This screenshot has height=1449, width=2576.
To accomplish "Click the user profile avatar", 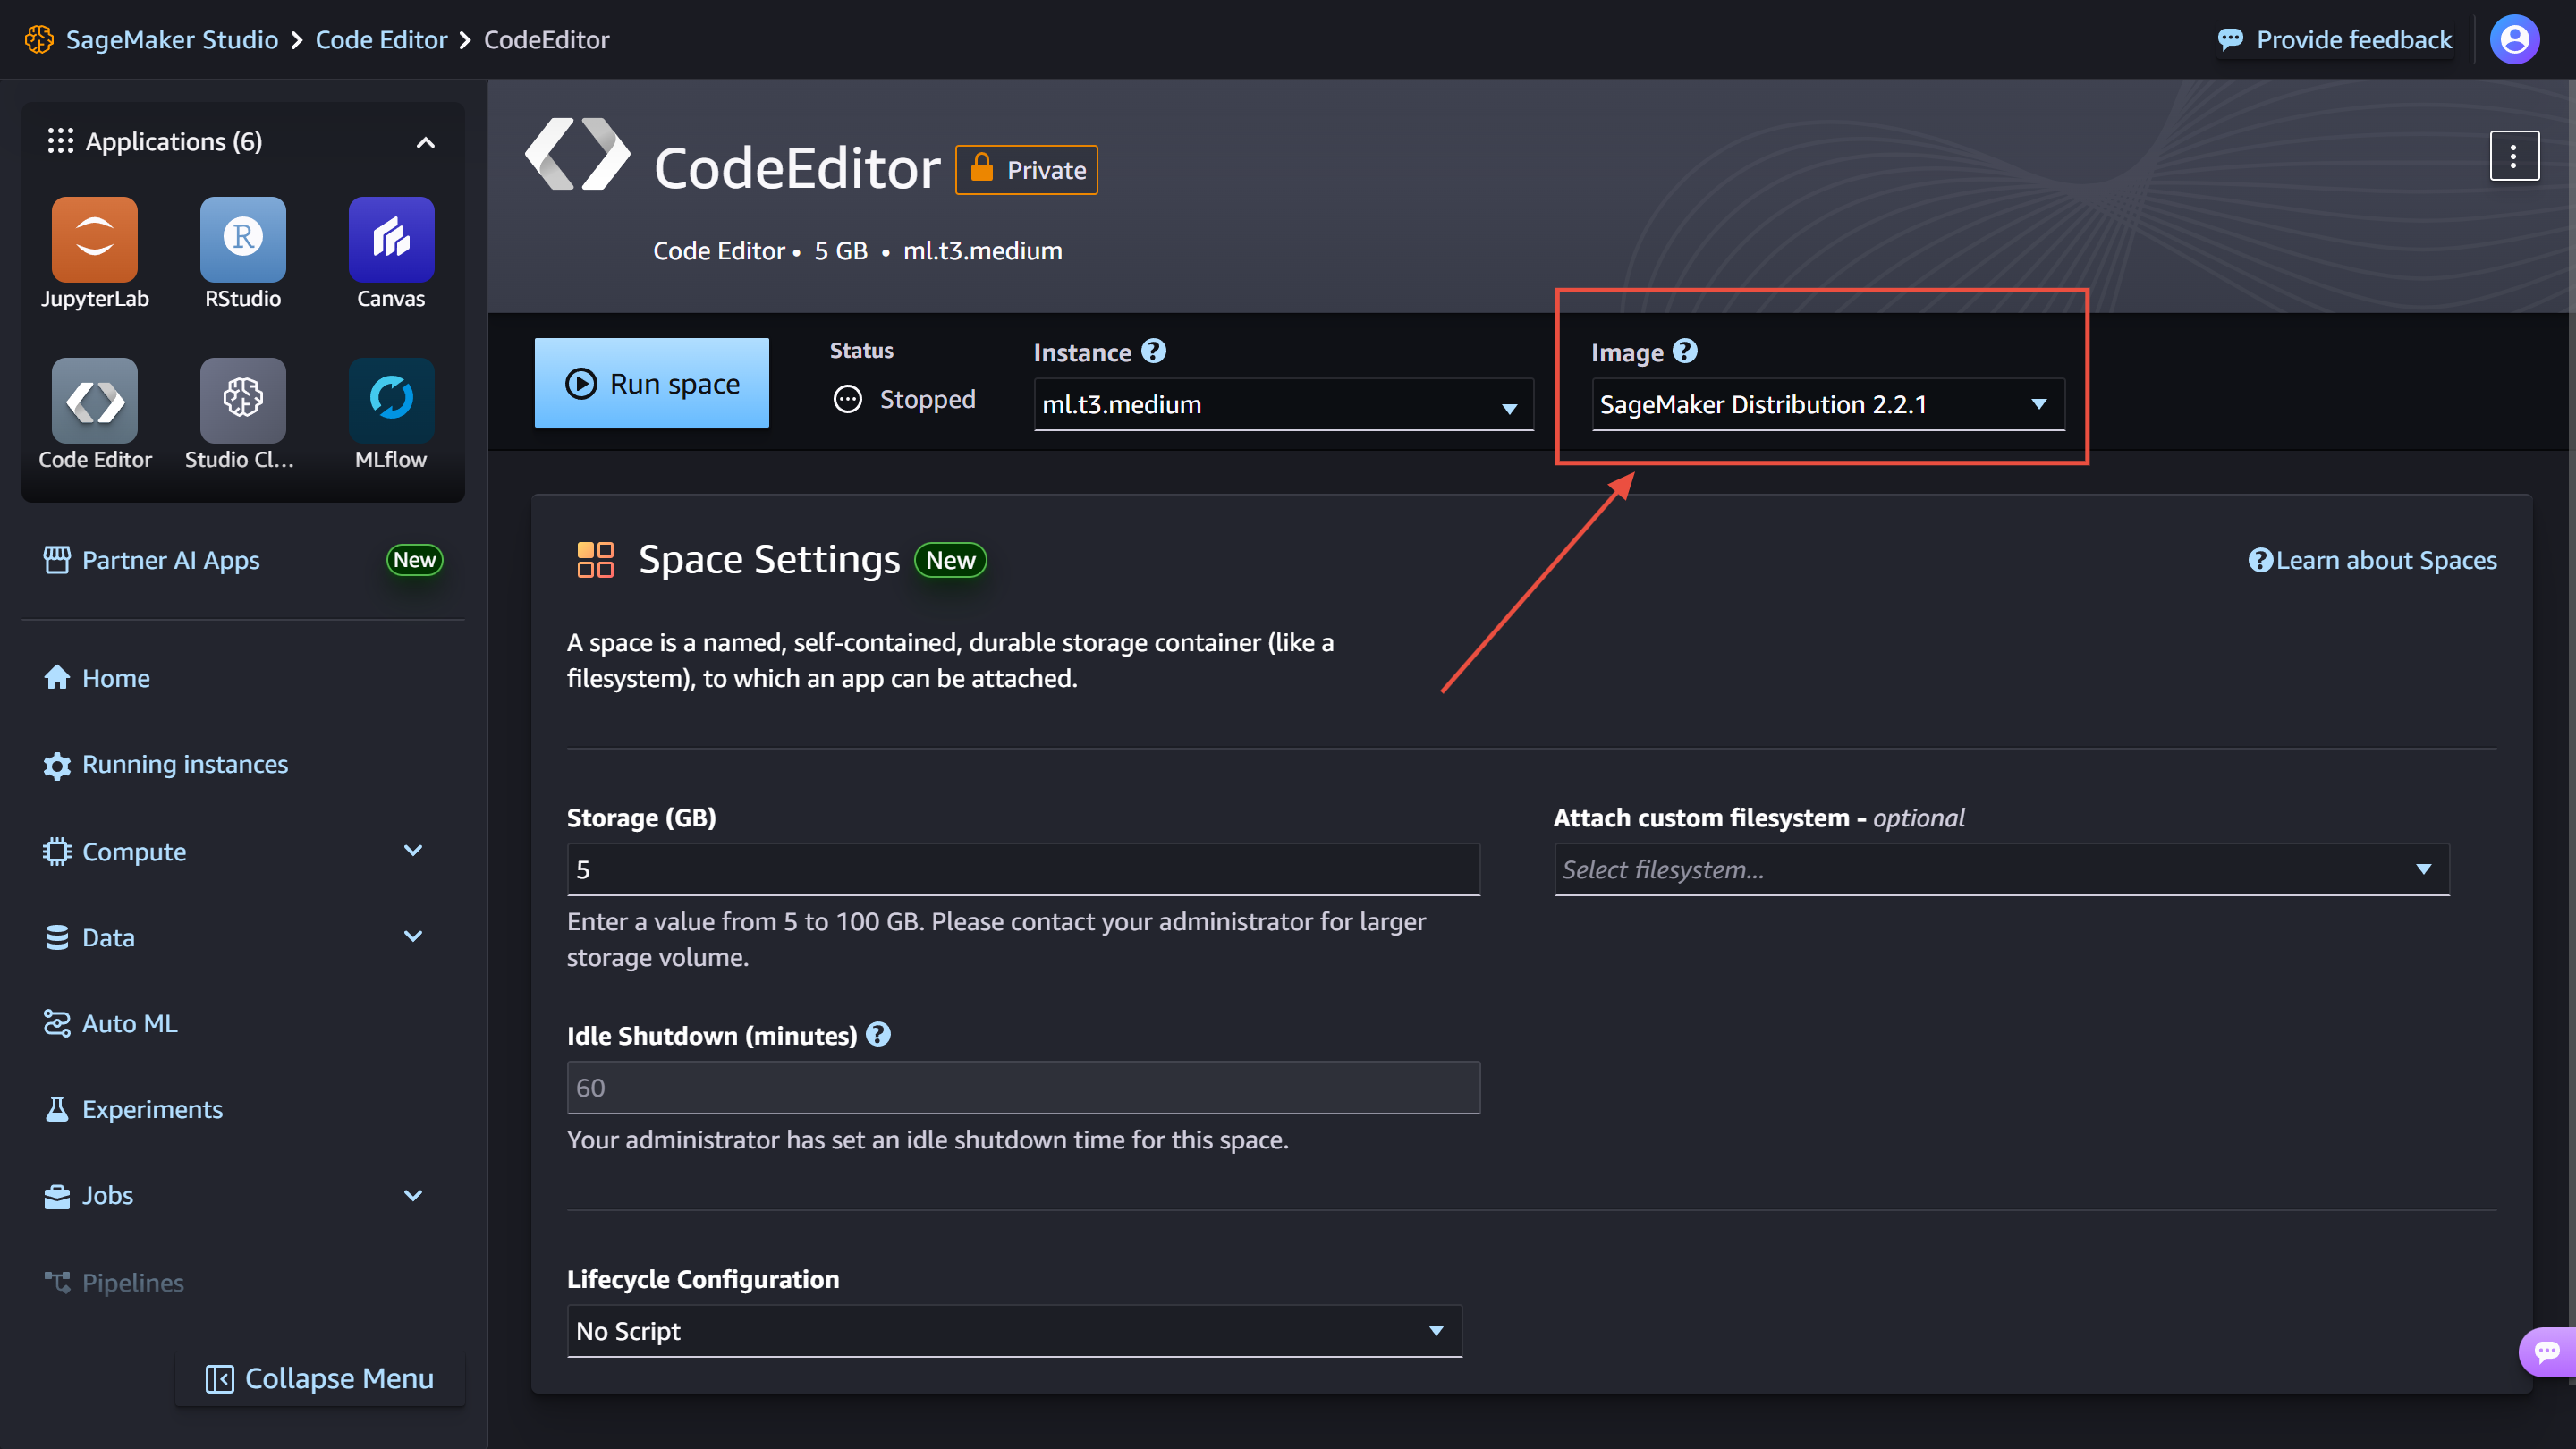I will [2514, 39].
